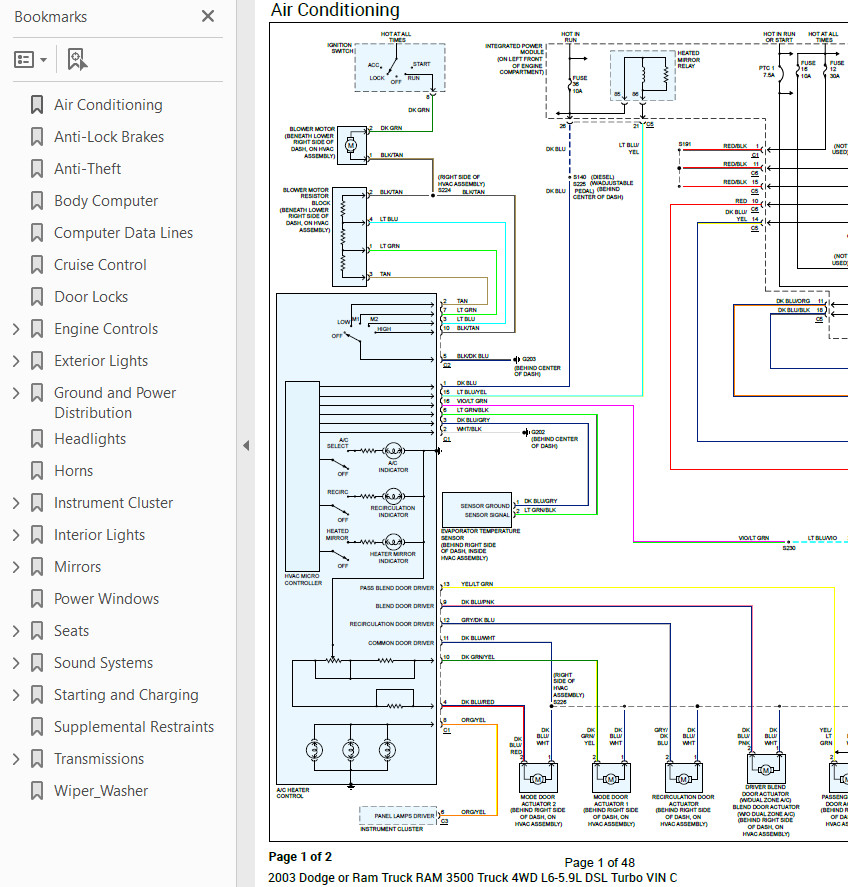Click the Interior Lights bookmark label
Screen dimensions: 848x887
point(100,535)
